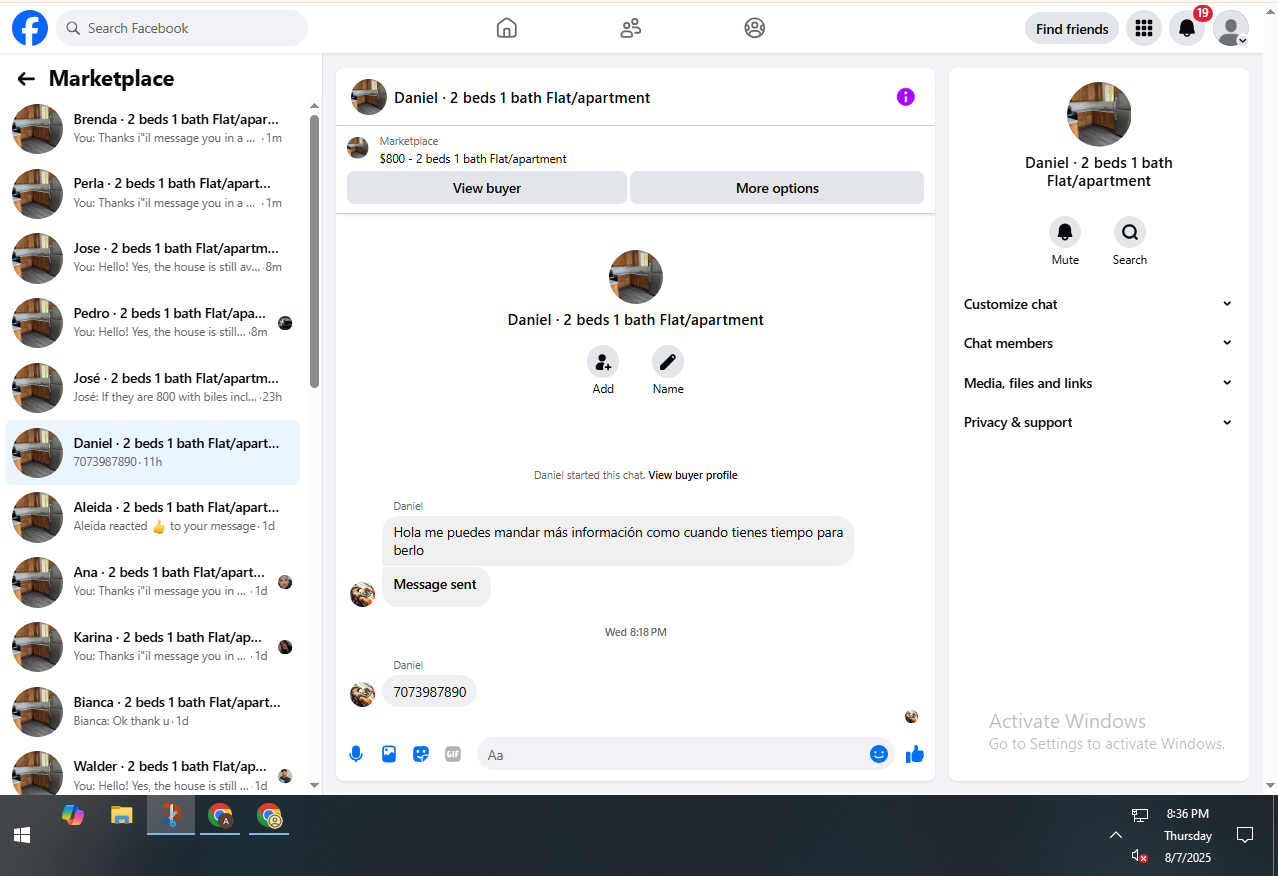Viewport: 1278px width, 876px height.
Task: Search in conversation
Action: click(1130, 232)
